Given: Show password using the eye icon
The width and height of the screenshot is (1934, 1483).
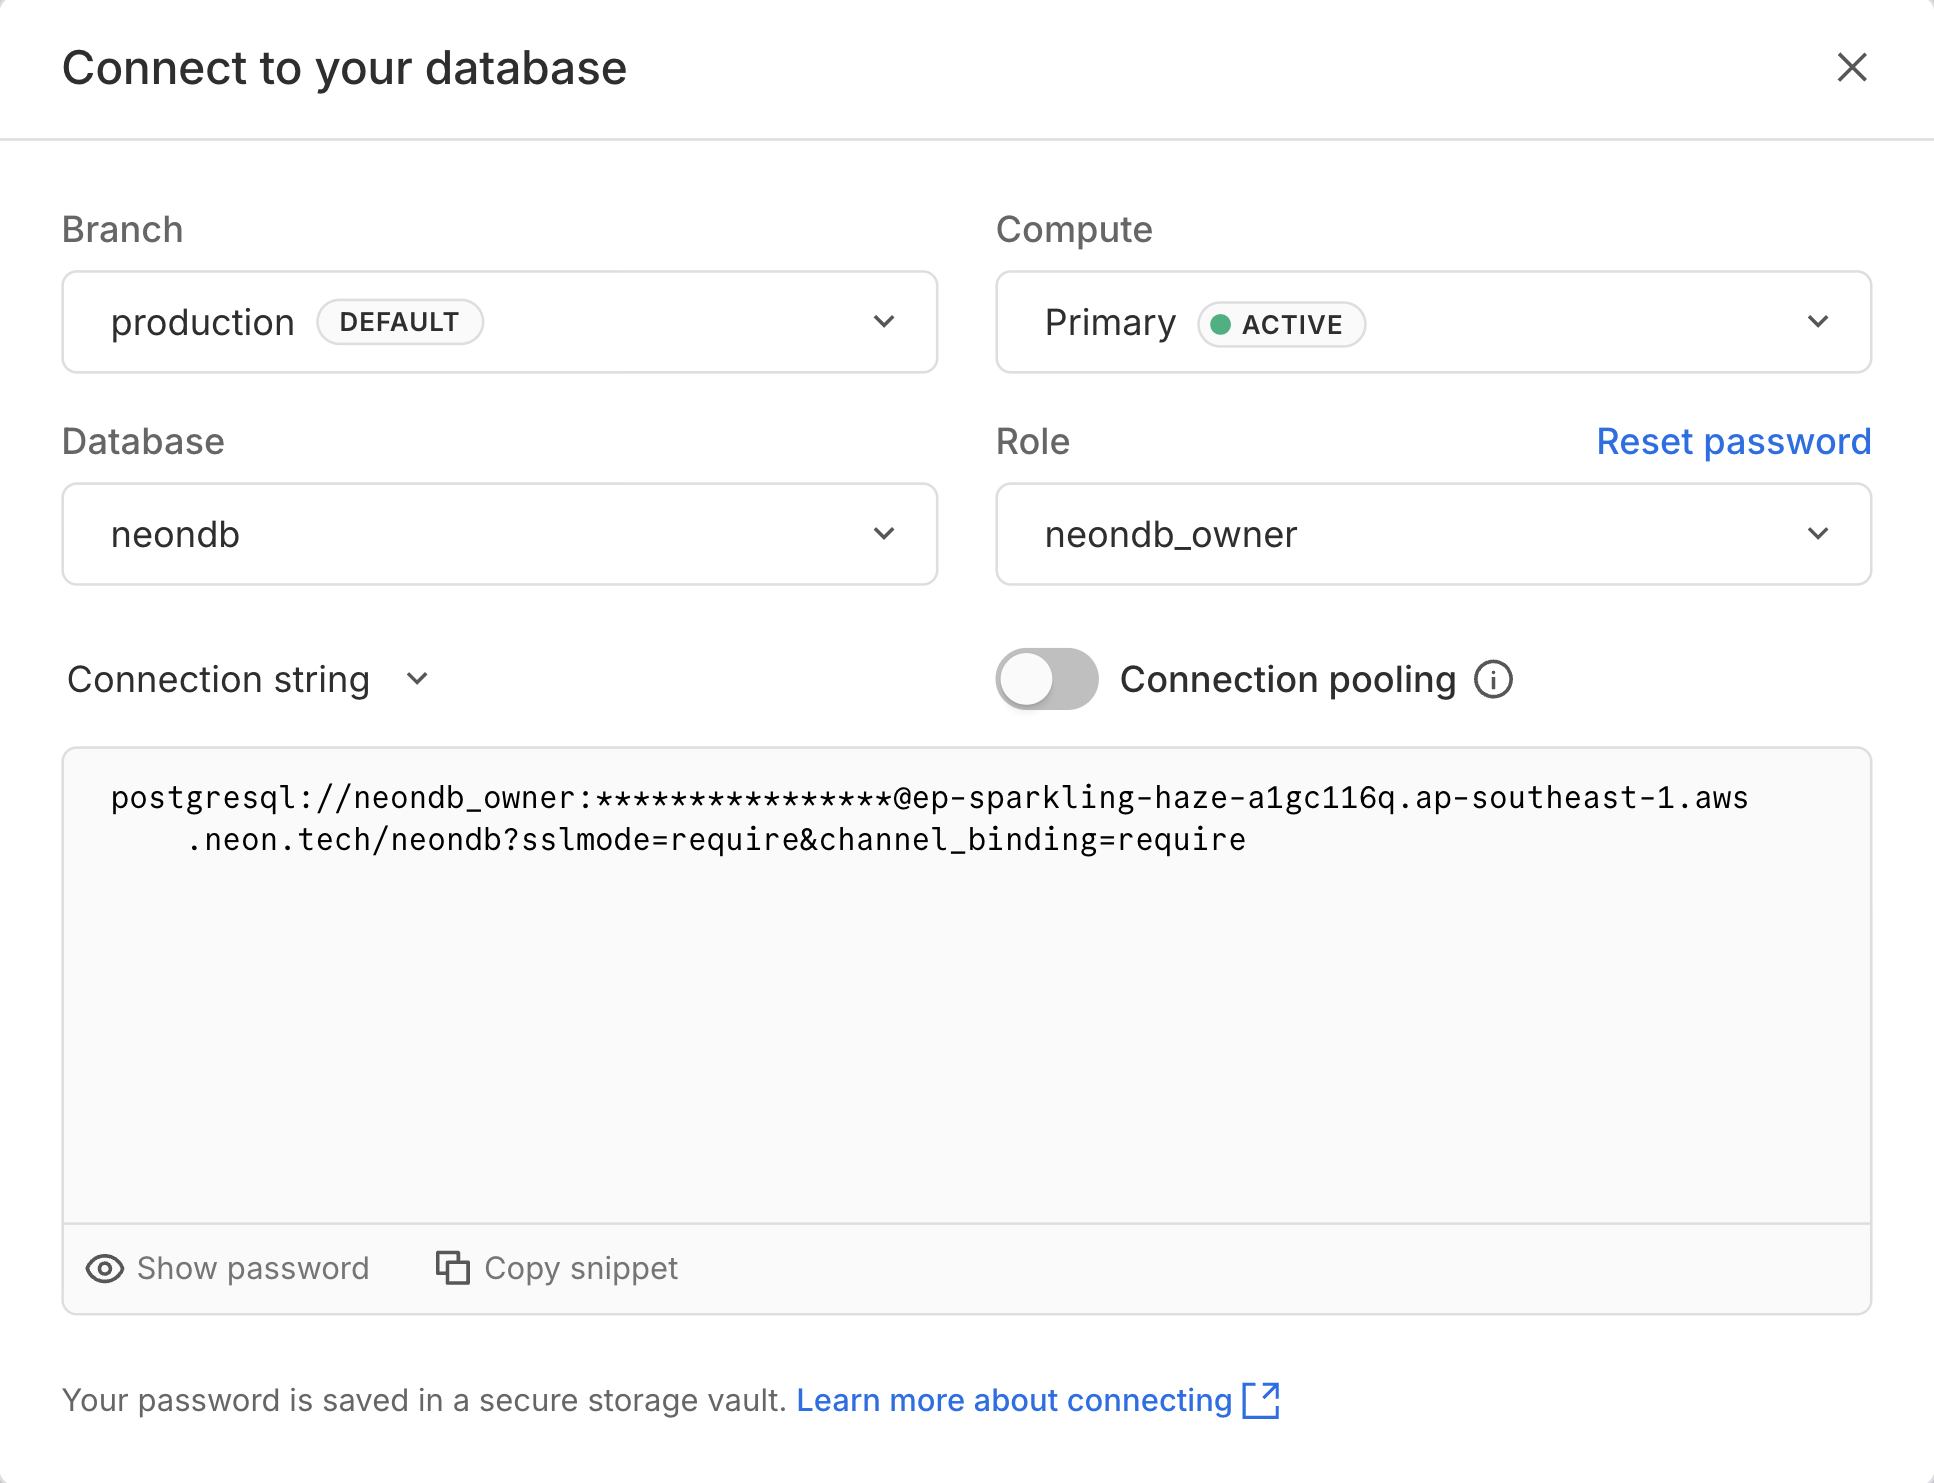Looking at the screenshot, I should coord(105,1268).
